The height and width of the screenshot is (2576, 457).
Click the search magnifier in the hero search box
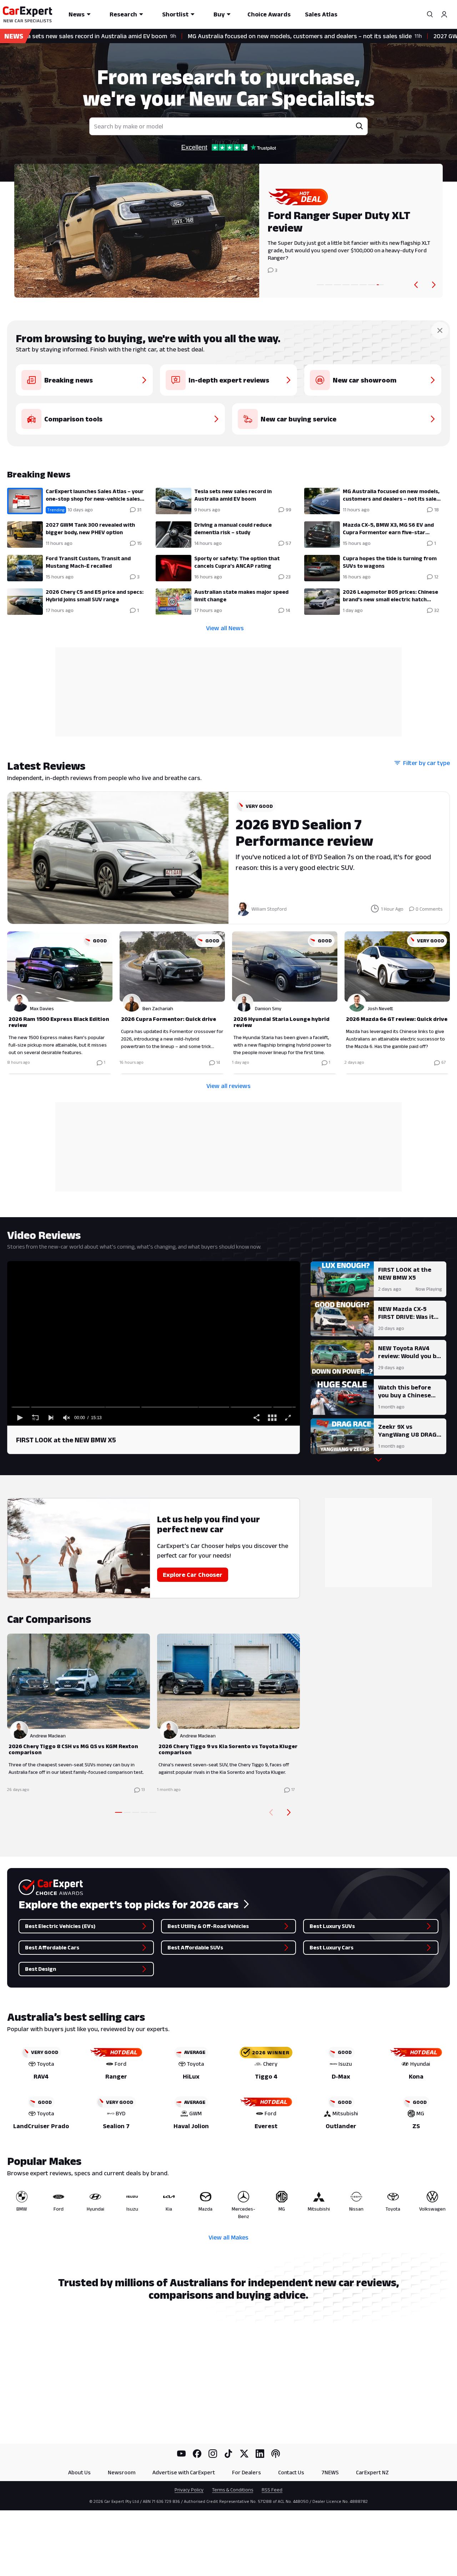359,126
